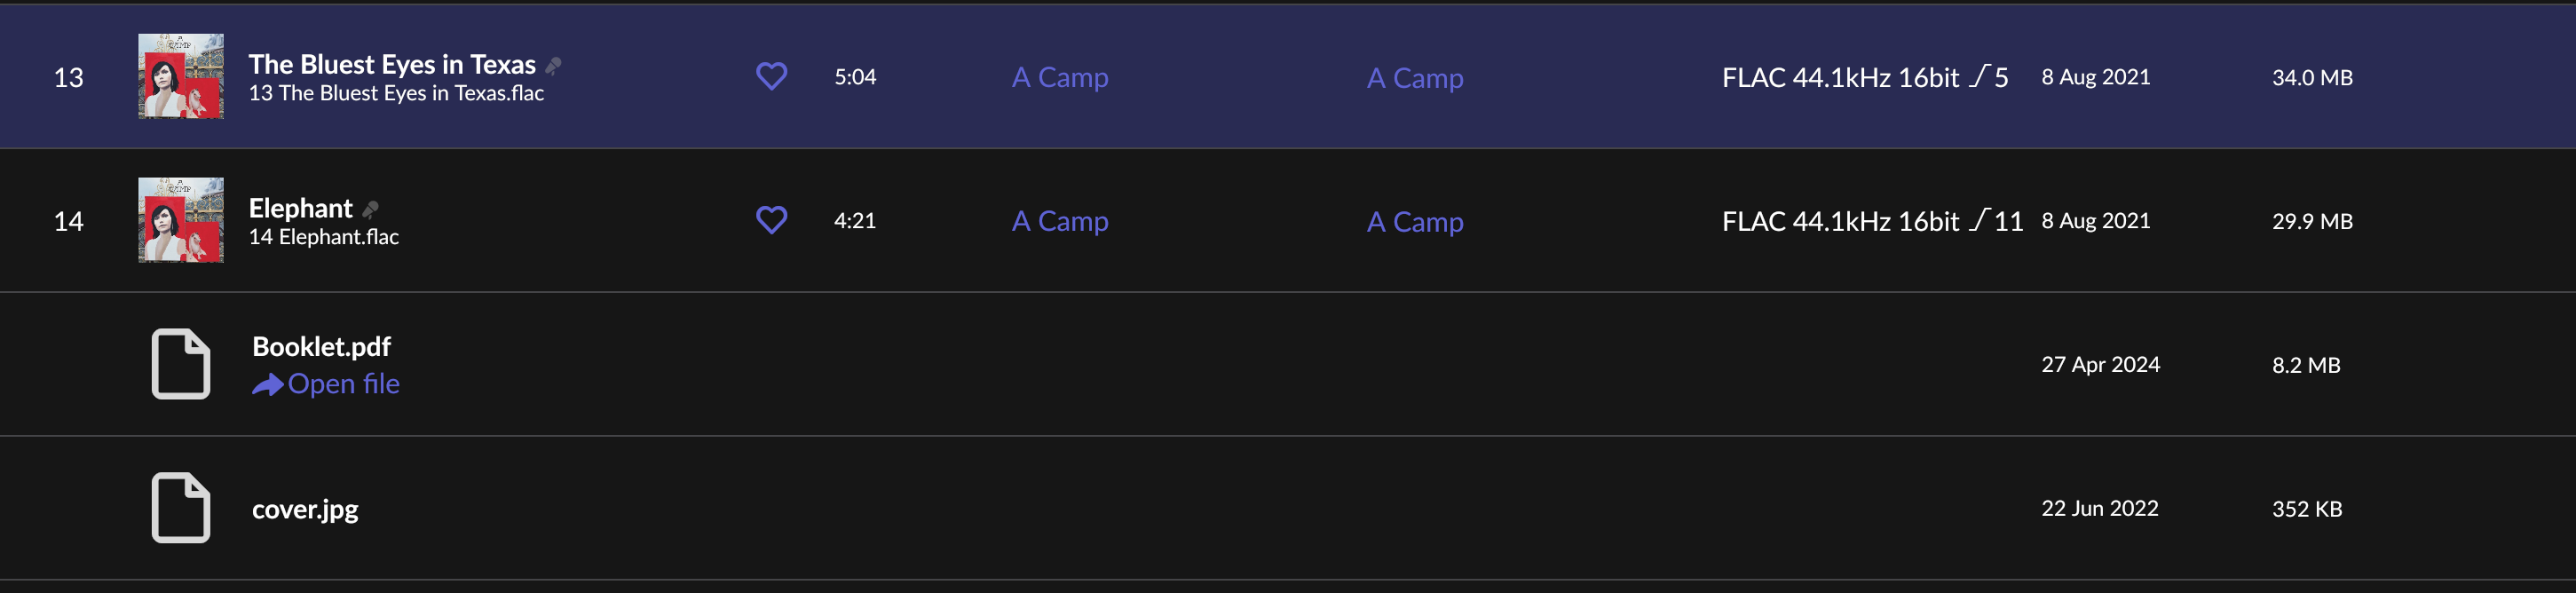The height and width of the screenshot is (593, 2576).
Task: Open first A Camp link on Elephant row
Action: click(1060, 221)
